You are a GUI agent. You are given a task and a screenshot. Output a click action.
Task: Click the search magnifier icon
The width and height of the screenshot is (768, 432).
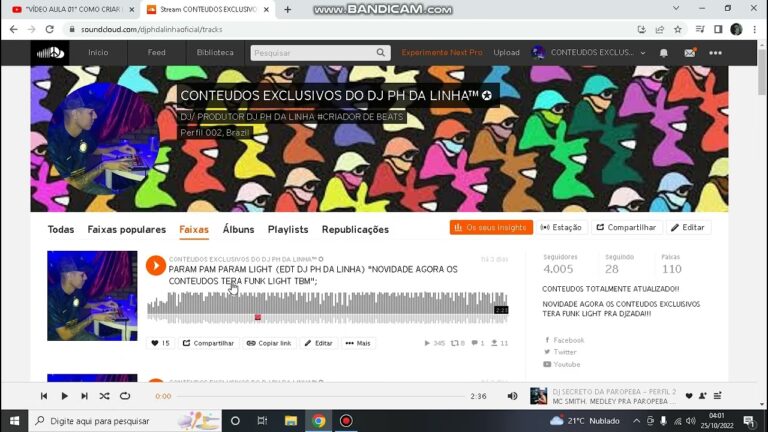(x=381, y=52)
